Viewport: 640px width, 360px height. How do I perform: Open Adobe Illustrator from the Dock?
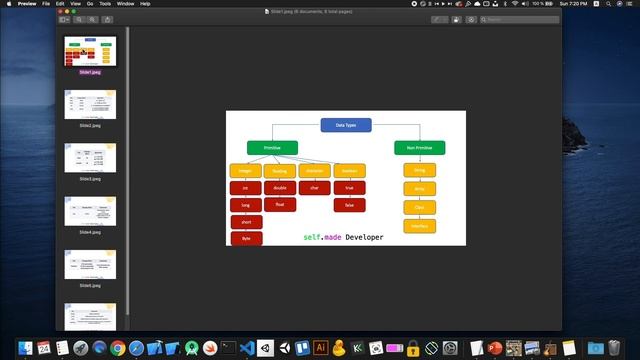click(x=321, y=348)
